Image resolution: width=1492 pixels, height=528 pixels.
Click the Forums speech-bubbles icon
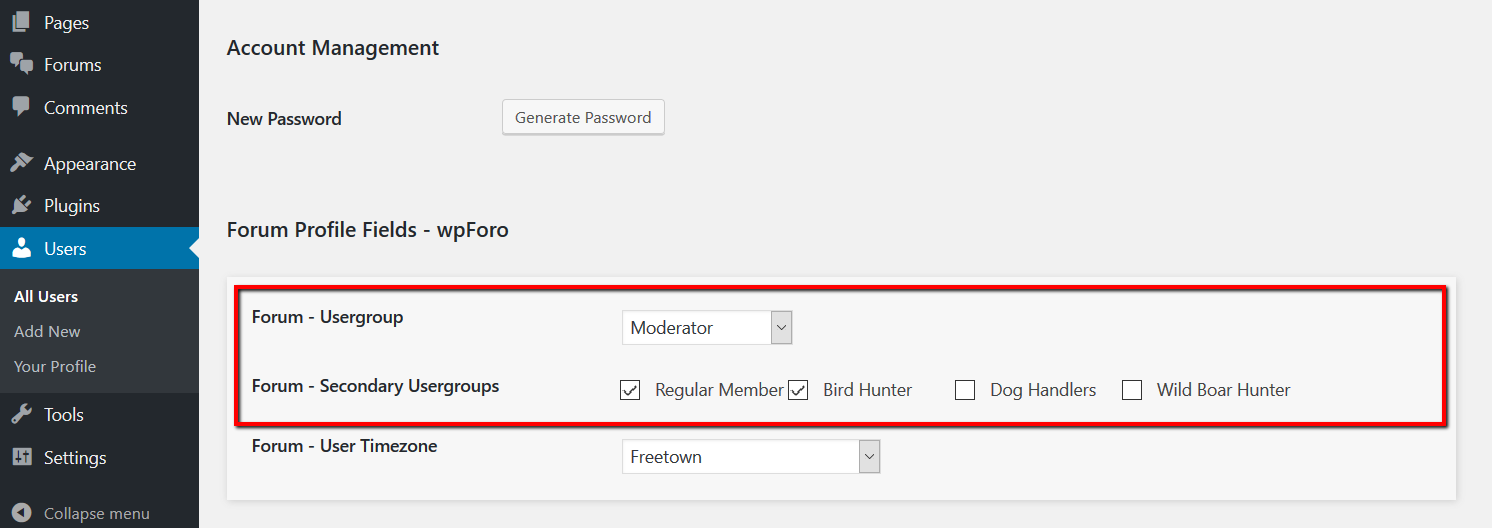(x=21, y=64)
